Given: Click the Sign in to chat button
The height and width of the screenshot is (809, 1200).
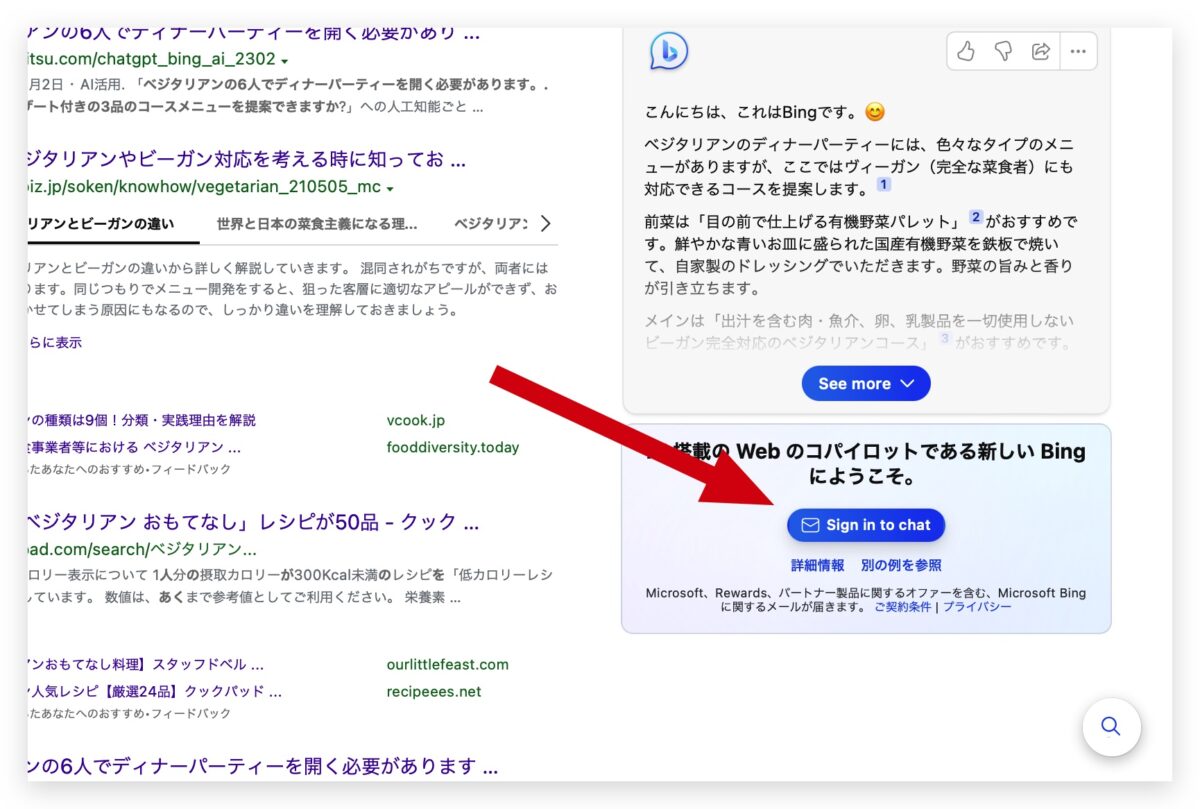Looking at the screenshot, I should 866,525.
